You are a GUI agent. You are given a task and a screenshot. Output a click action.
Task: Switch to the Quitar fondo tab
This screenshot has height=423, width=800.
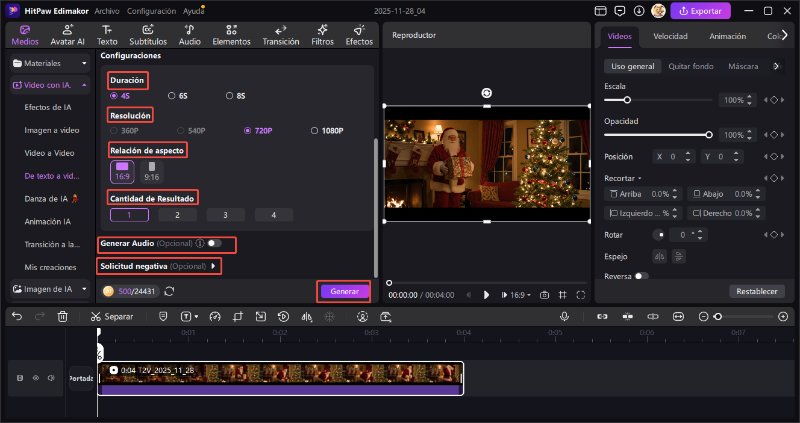pos(691,66)
